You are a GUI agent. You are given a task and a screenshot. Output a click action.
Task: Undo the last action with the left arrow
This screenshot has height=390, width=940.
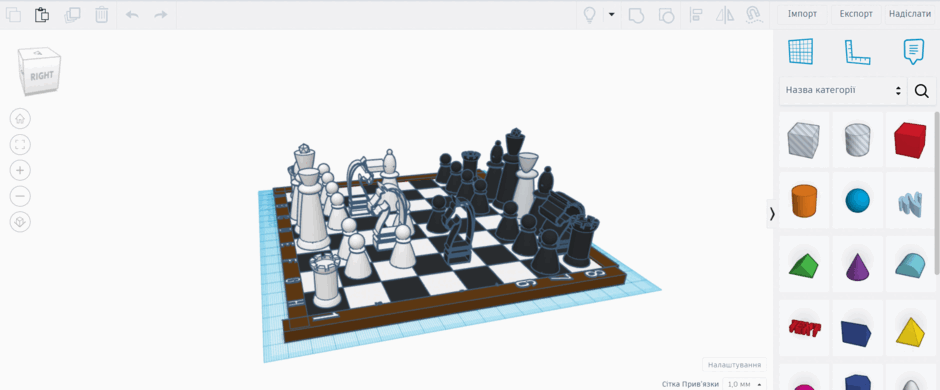[x=132, y=14]
